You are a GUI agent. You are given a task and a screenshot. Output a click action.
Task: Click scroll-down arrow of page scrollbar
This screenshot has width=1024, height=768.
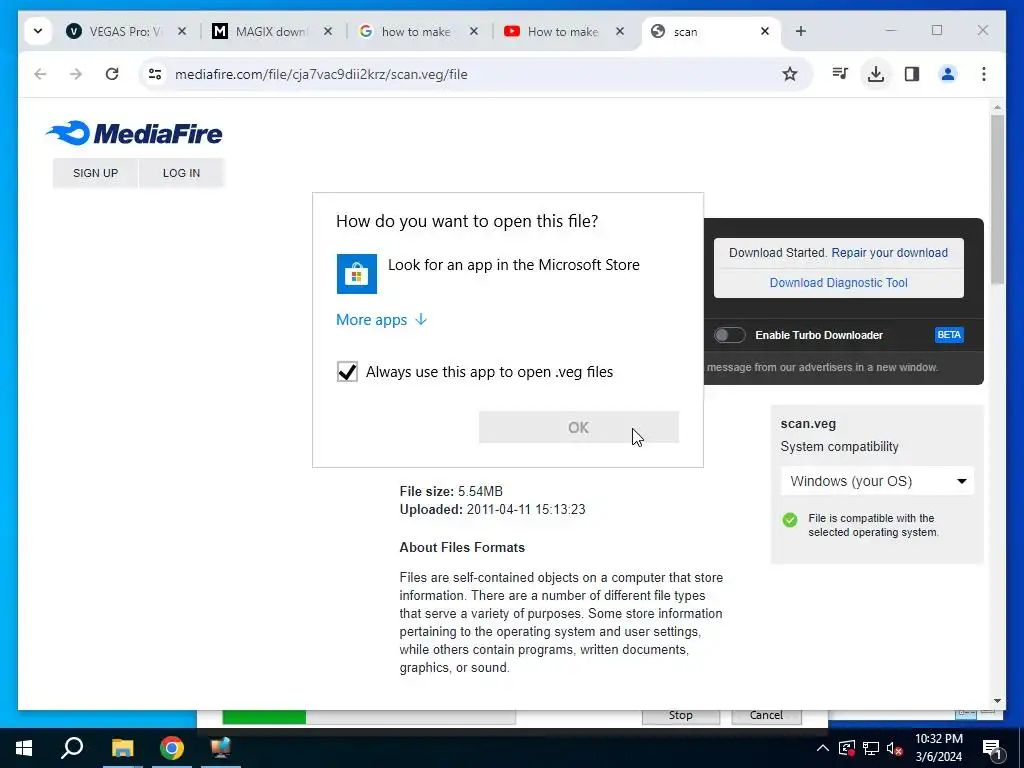[x=997, y=701]
